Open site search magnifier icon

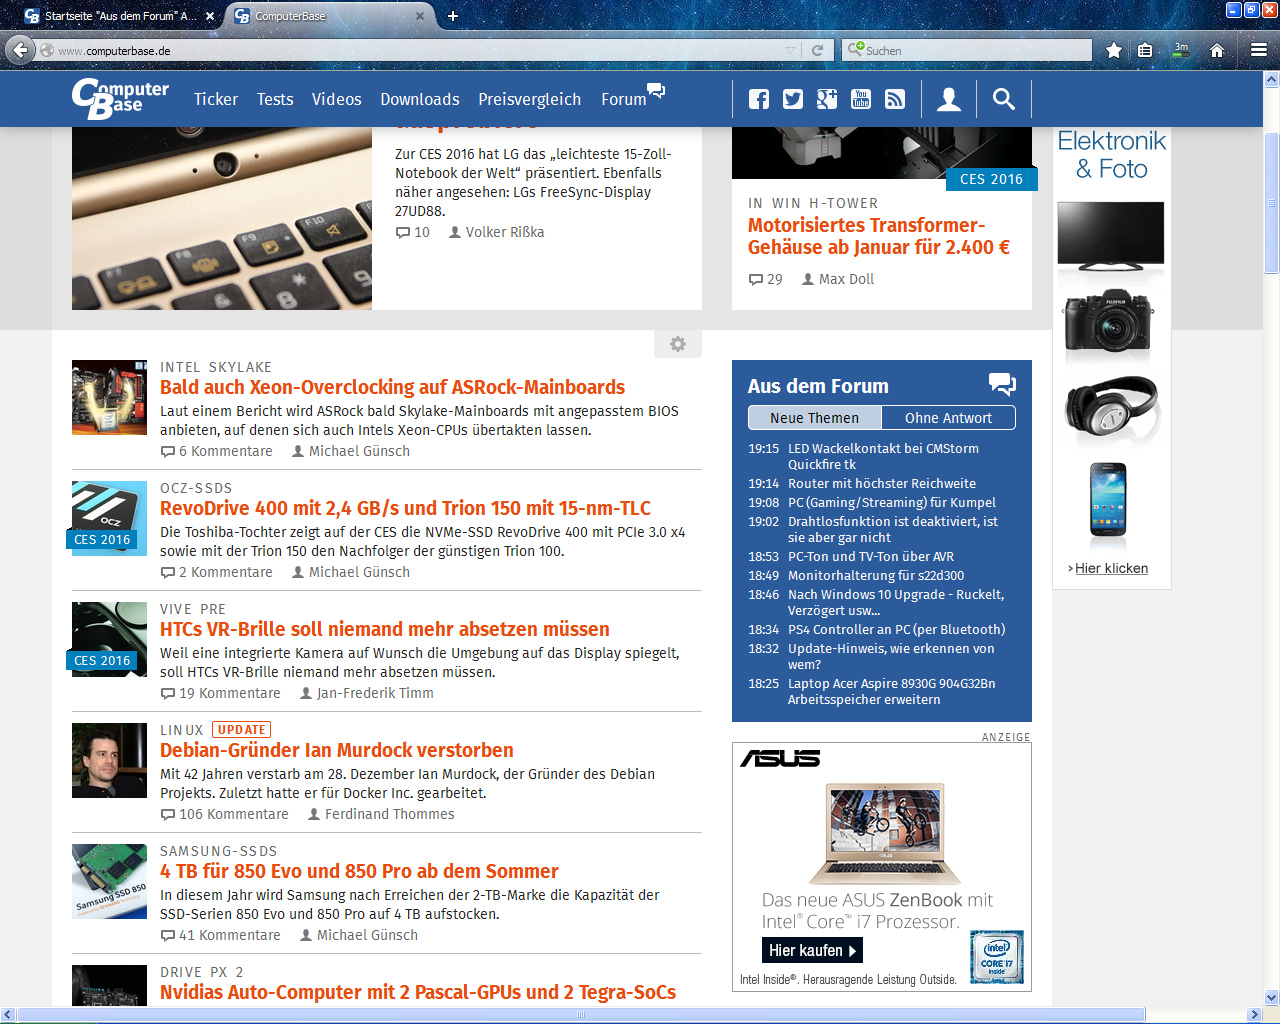pos(1004,99)
